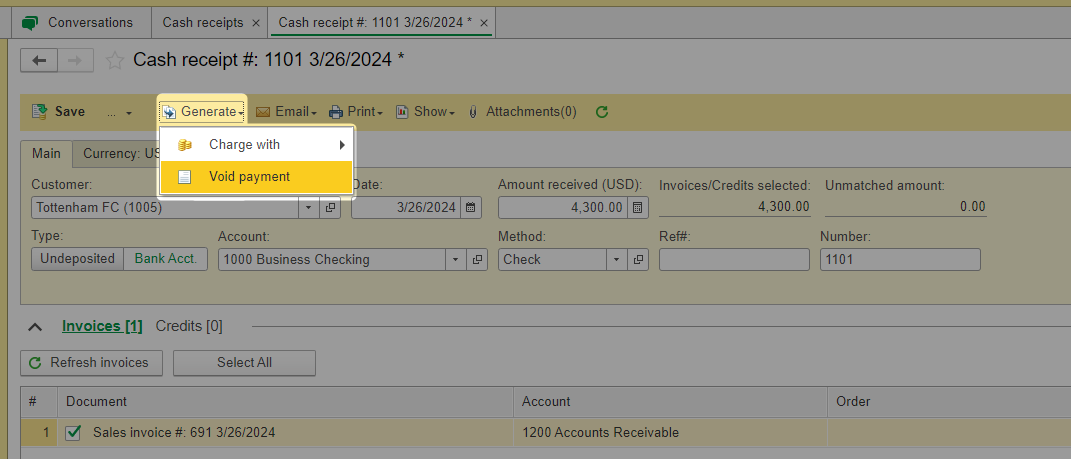Close the Cash receipts tab
The width and height of the screenshot is (1071, 459).
coord(256,23)
